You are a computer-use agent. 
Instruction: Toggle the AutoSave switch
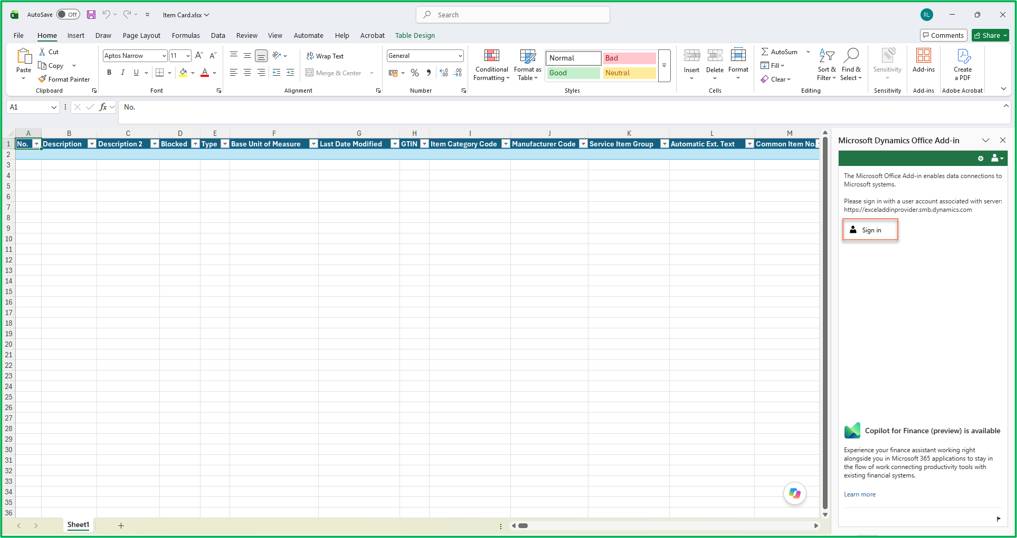pyautogui.click(x=68, y=14)
